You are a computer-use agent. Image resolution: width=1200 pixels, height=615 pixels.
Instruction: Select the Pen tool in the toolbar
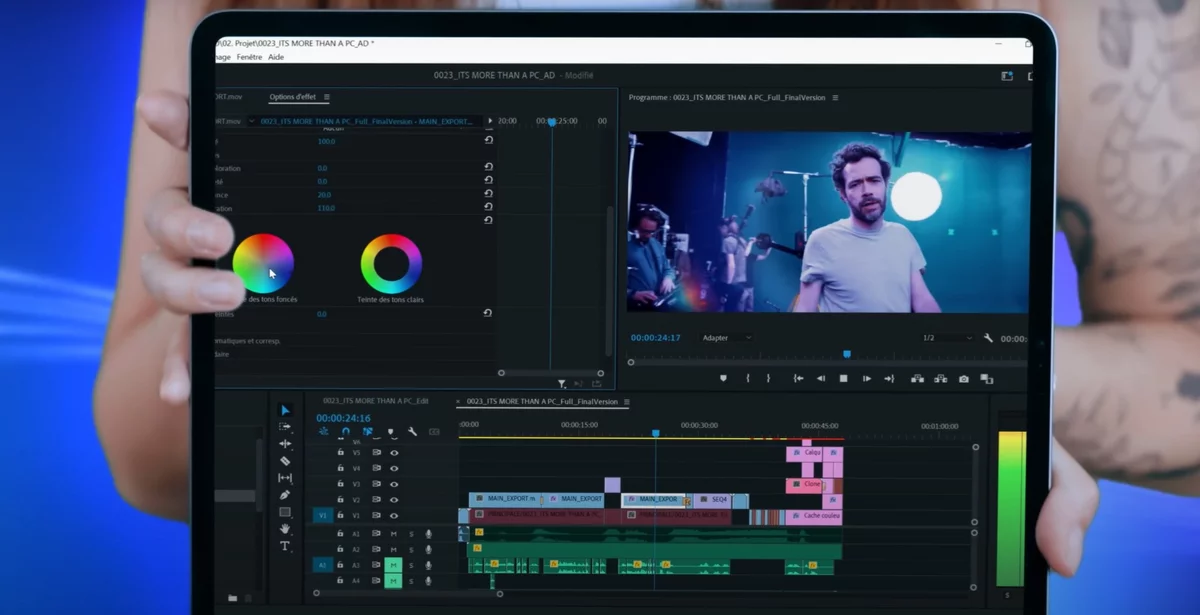tap(285, 495)
